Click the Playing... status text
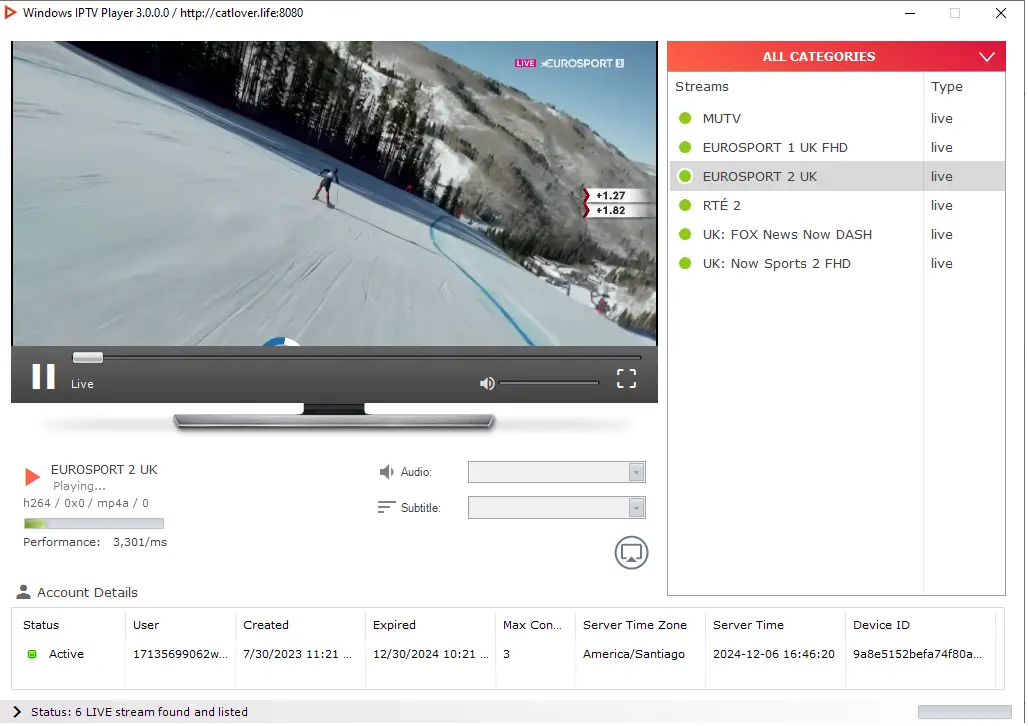Screen dimensions: 1028x726 pyautogui.click(x=79, y=486)
